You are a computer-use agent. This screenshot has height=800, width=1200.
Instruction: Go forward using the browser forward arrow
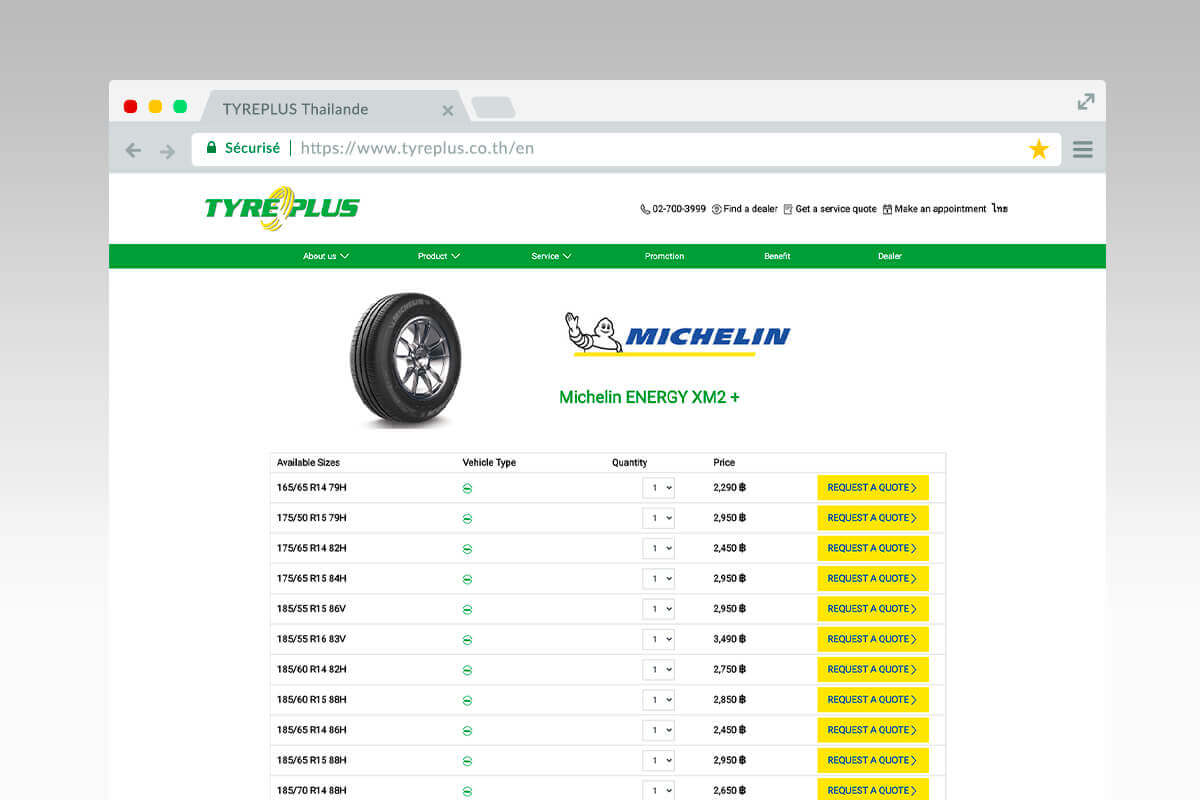(x=167, y=150)
